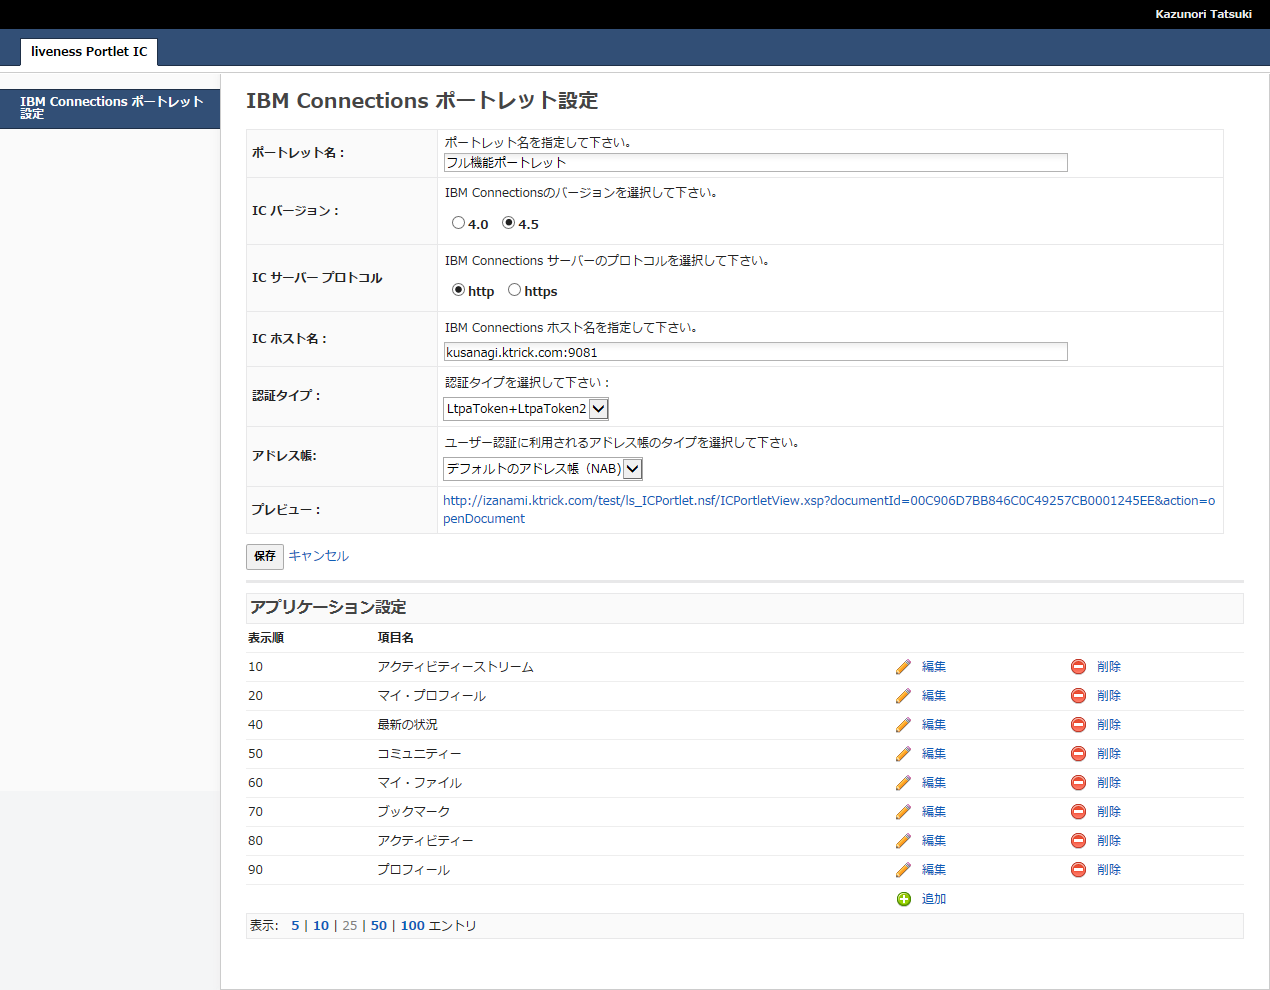The image size is (1270, 990).
Task: Click display order value 70
Action: coord(256,812)
